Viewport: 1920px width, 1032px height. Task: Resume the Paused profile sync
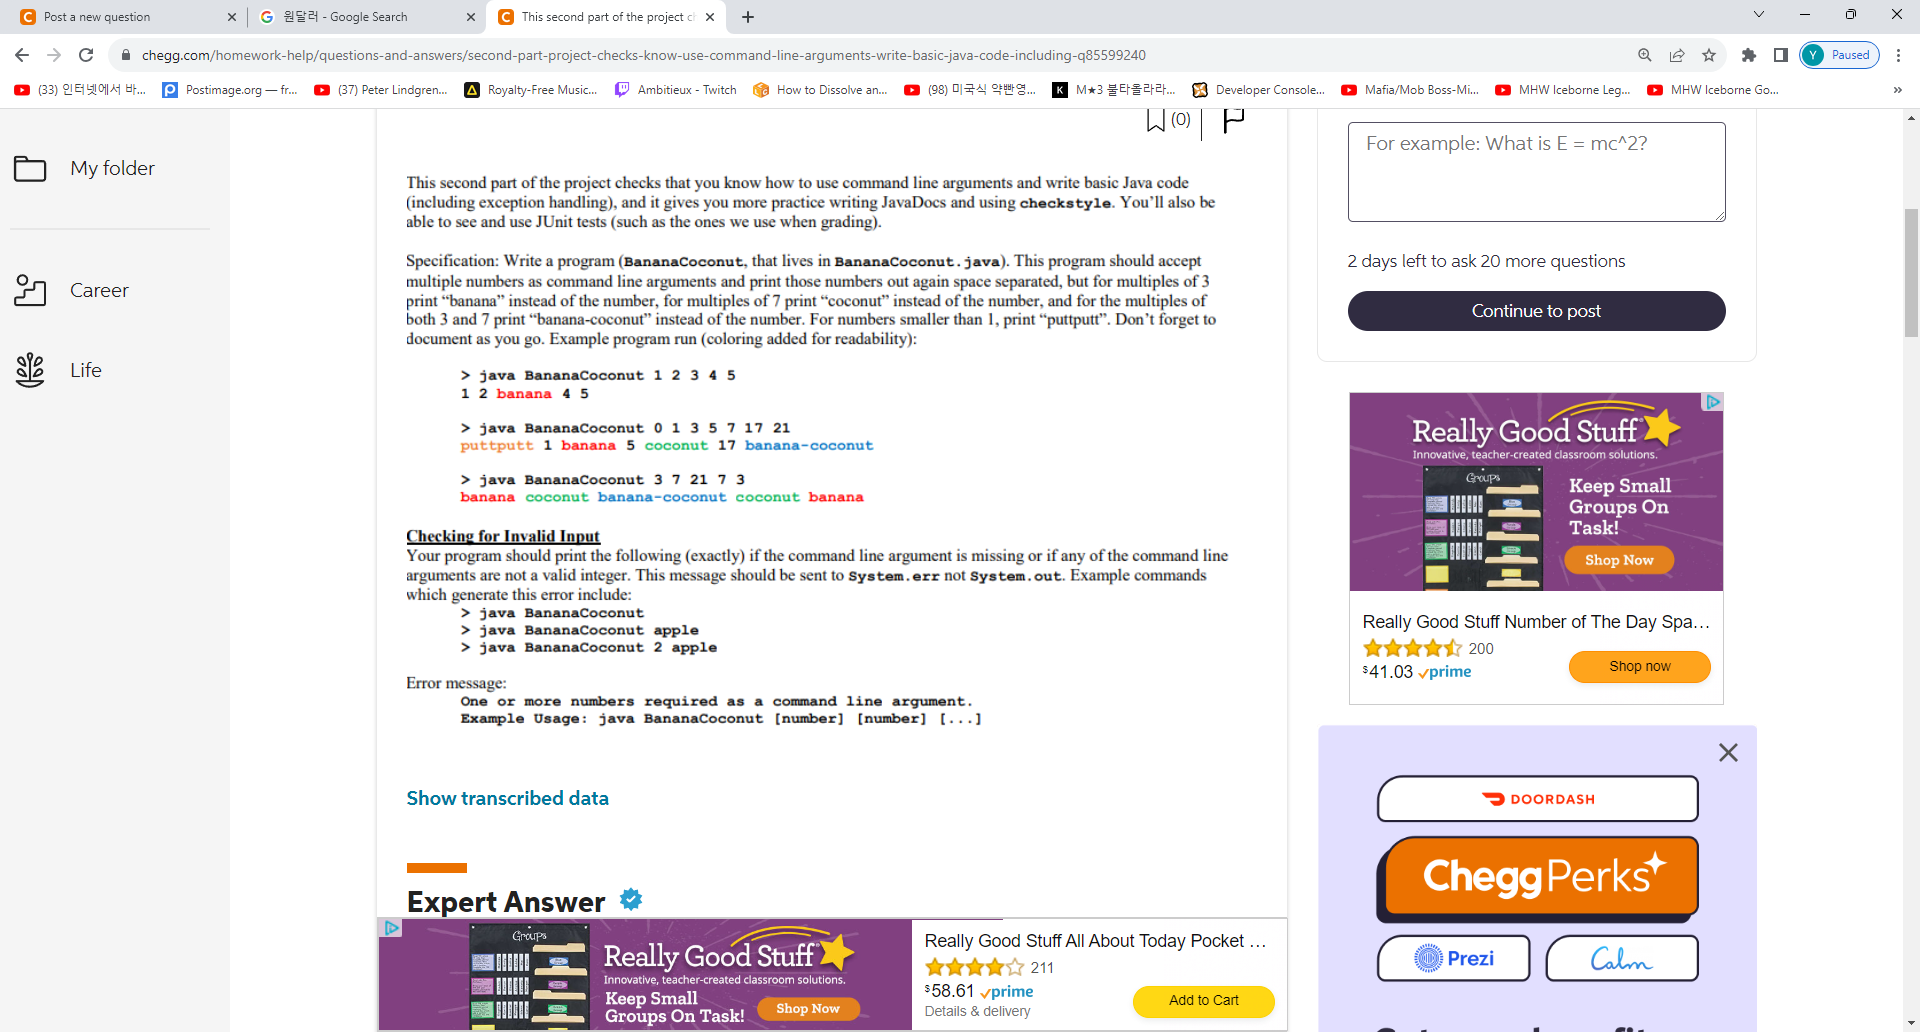tap(1840, 55)
